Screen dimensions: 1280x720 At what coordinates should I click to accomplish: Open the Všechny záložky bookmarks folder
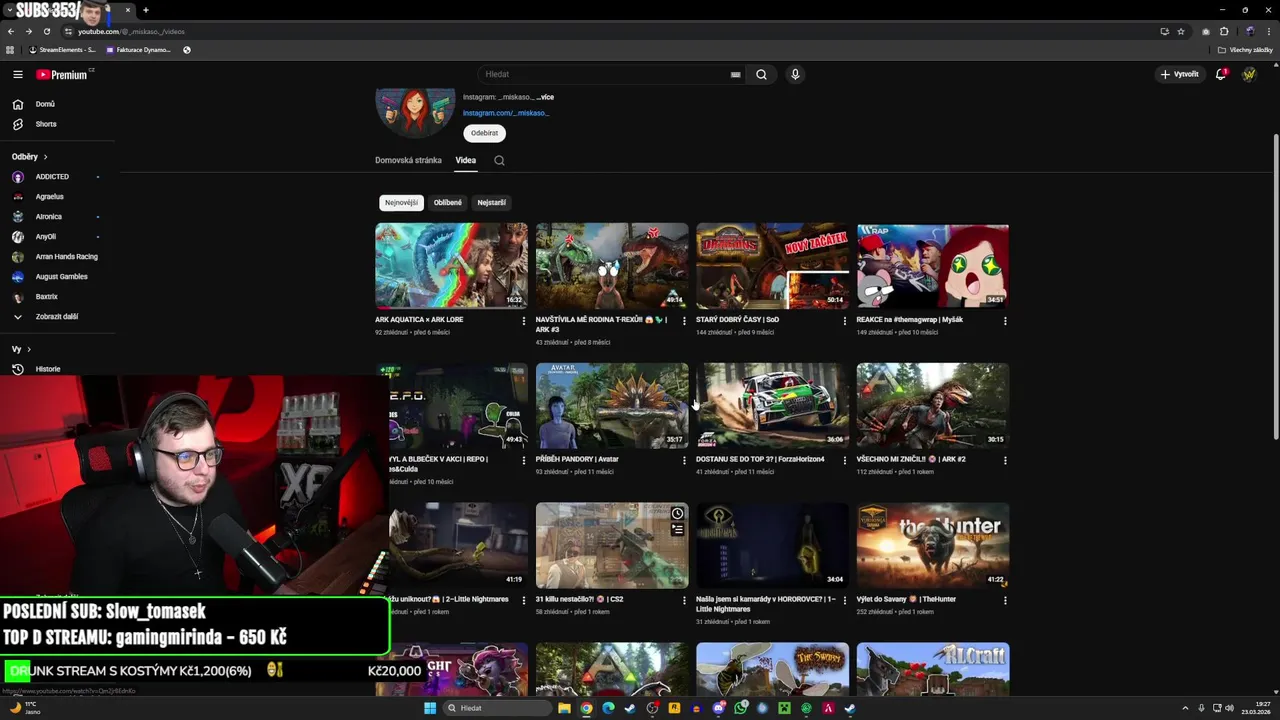tap(1245, 50)
